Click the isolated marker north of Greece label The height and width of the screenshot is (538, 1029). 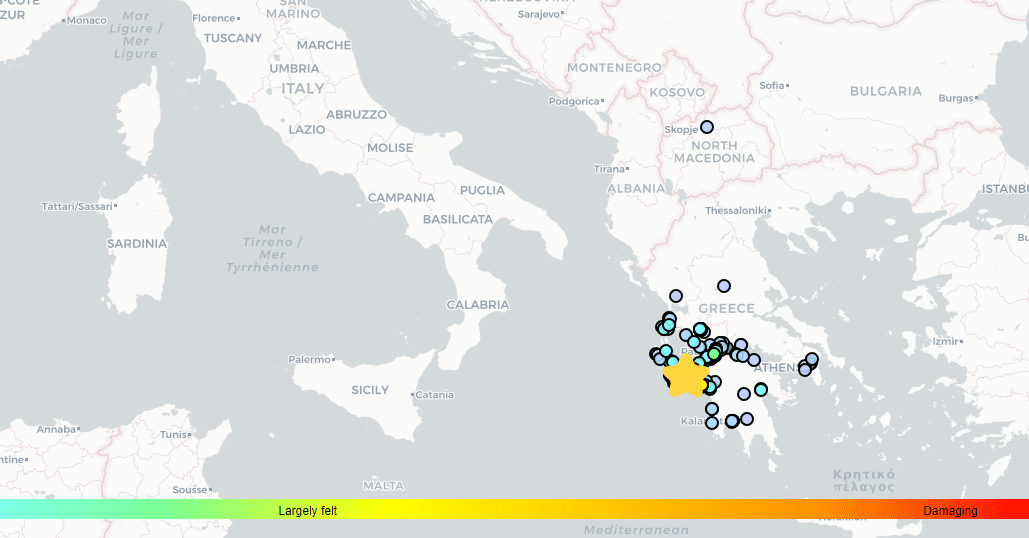[x=723, y=286]
